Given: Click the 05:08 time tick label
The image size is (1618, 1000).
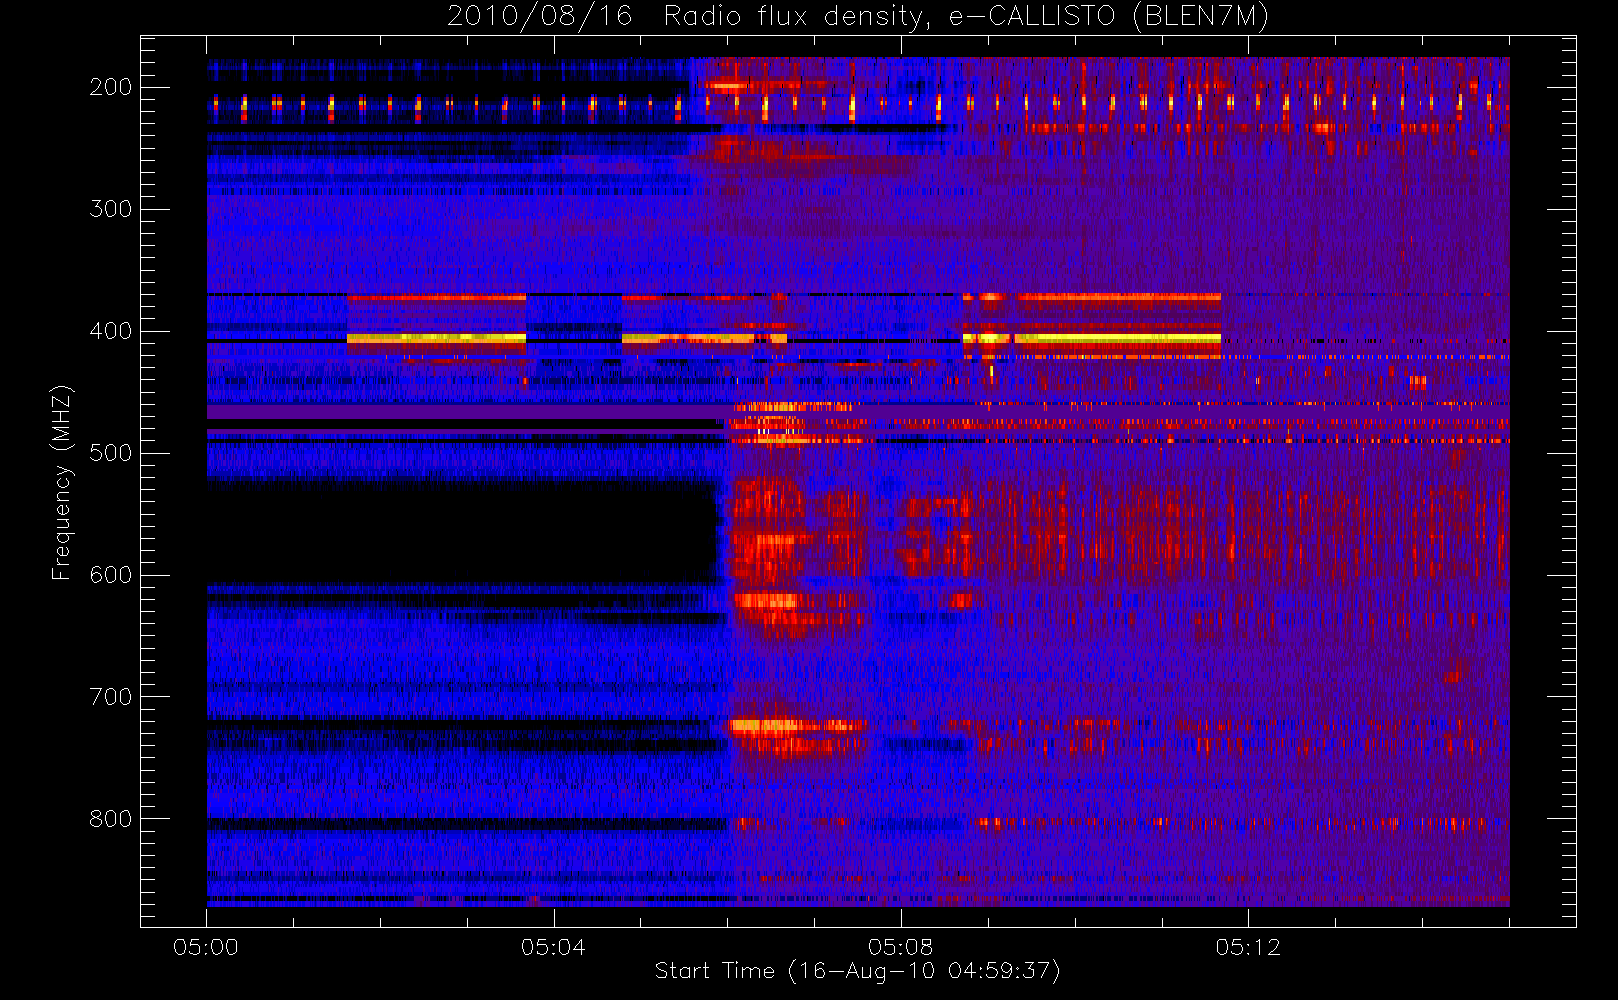Looking at the screenshot, I should [x=900, y=947].
